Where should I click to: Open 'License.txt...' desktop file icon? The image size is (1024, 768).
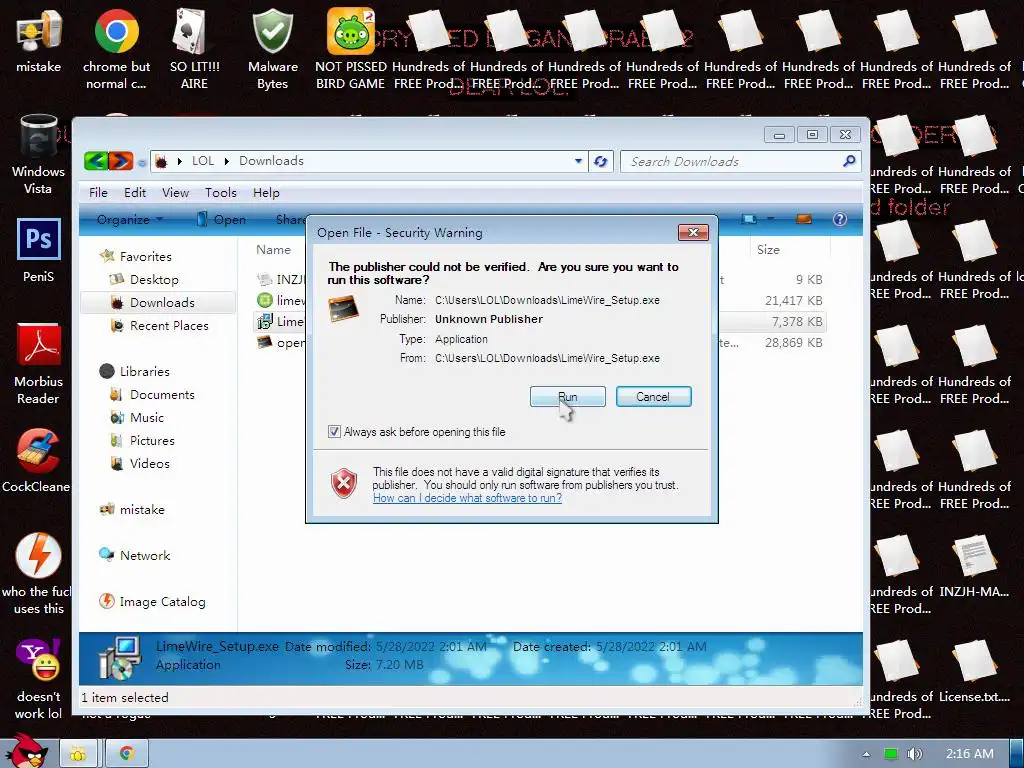coord(974,671)
